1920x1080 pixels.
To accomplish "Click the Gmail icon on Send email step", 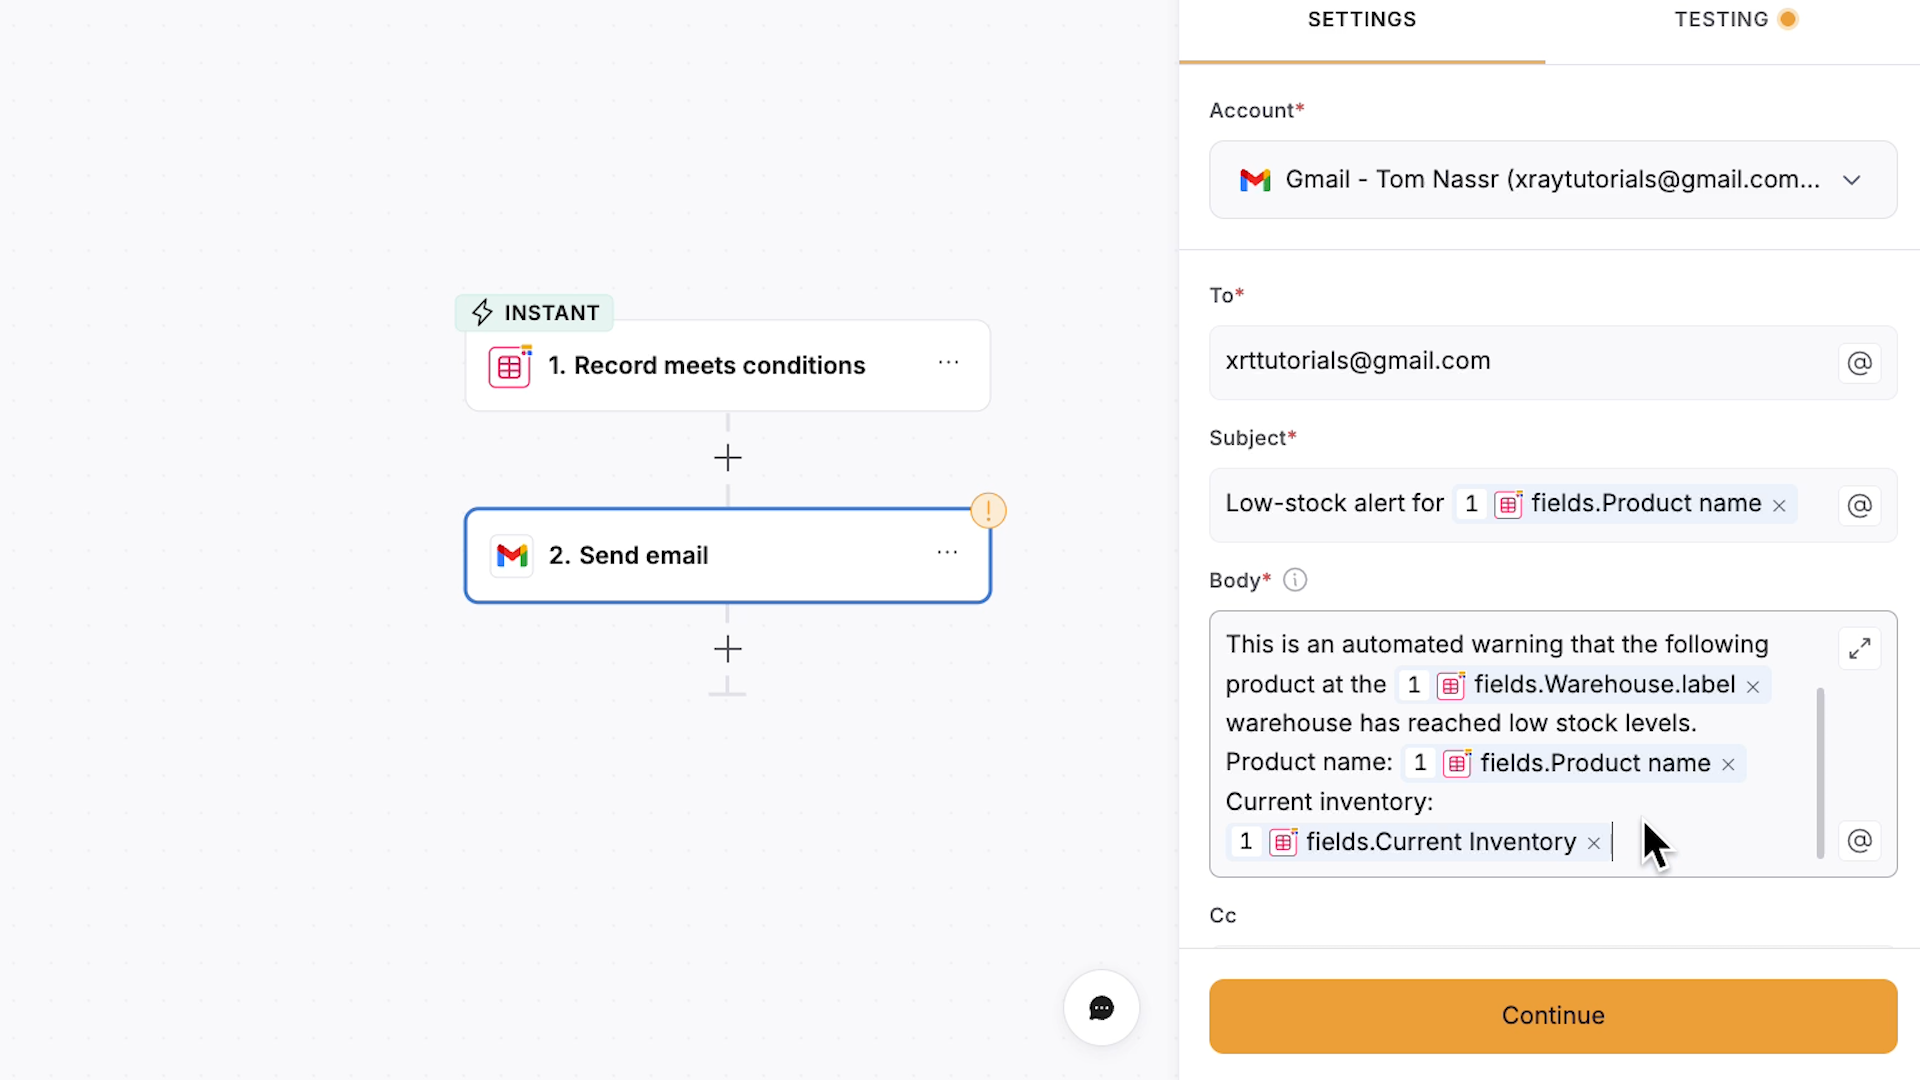I will coord(511,555).
